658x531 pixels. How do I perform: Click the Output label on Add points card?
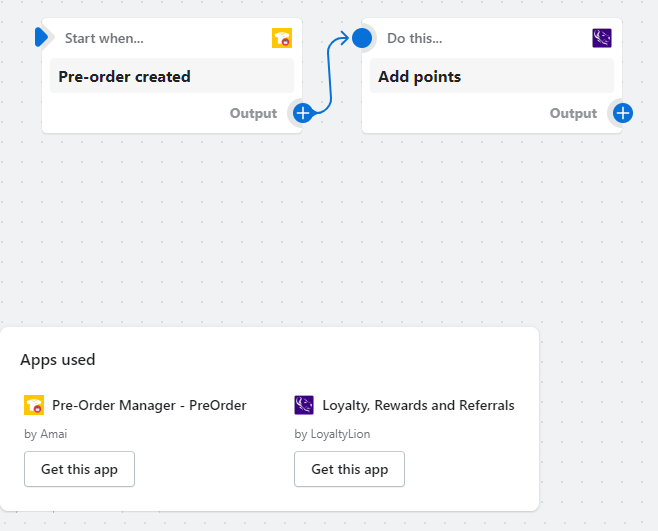tap(573, 113)
